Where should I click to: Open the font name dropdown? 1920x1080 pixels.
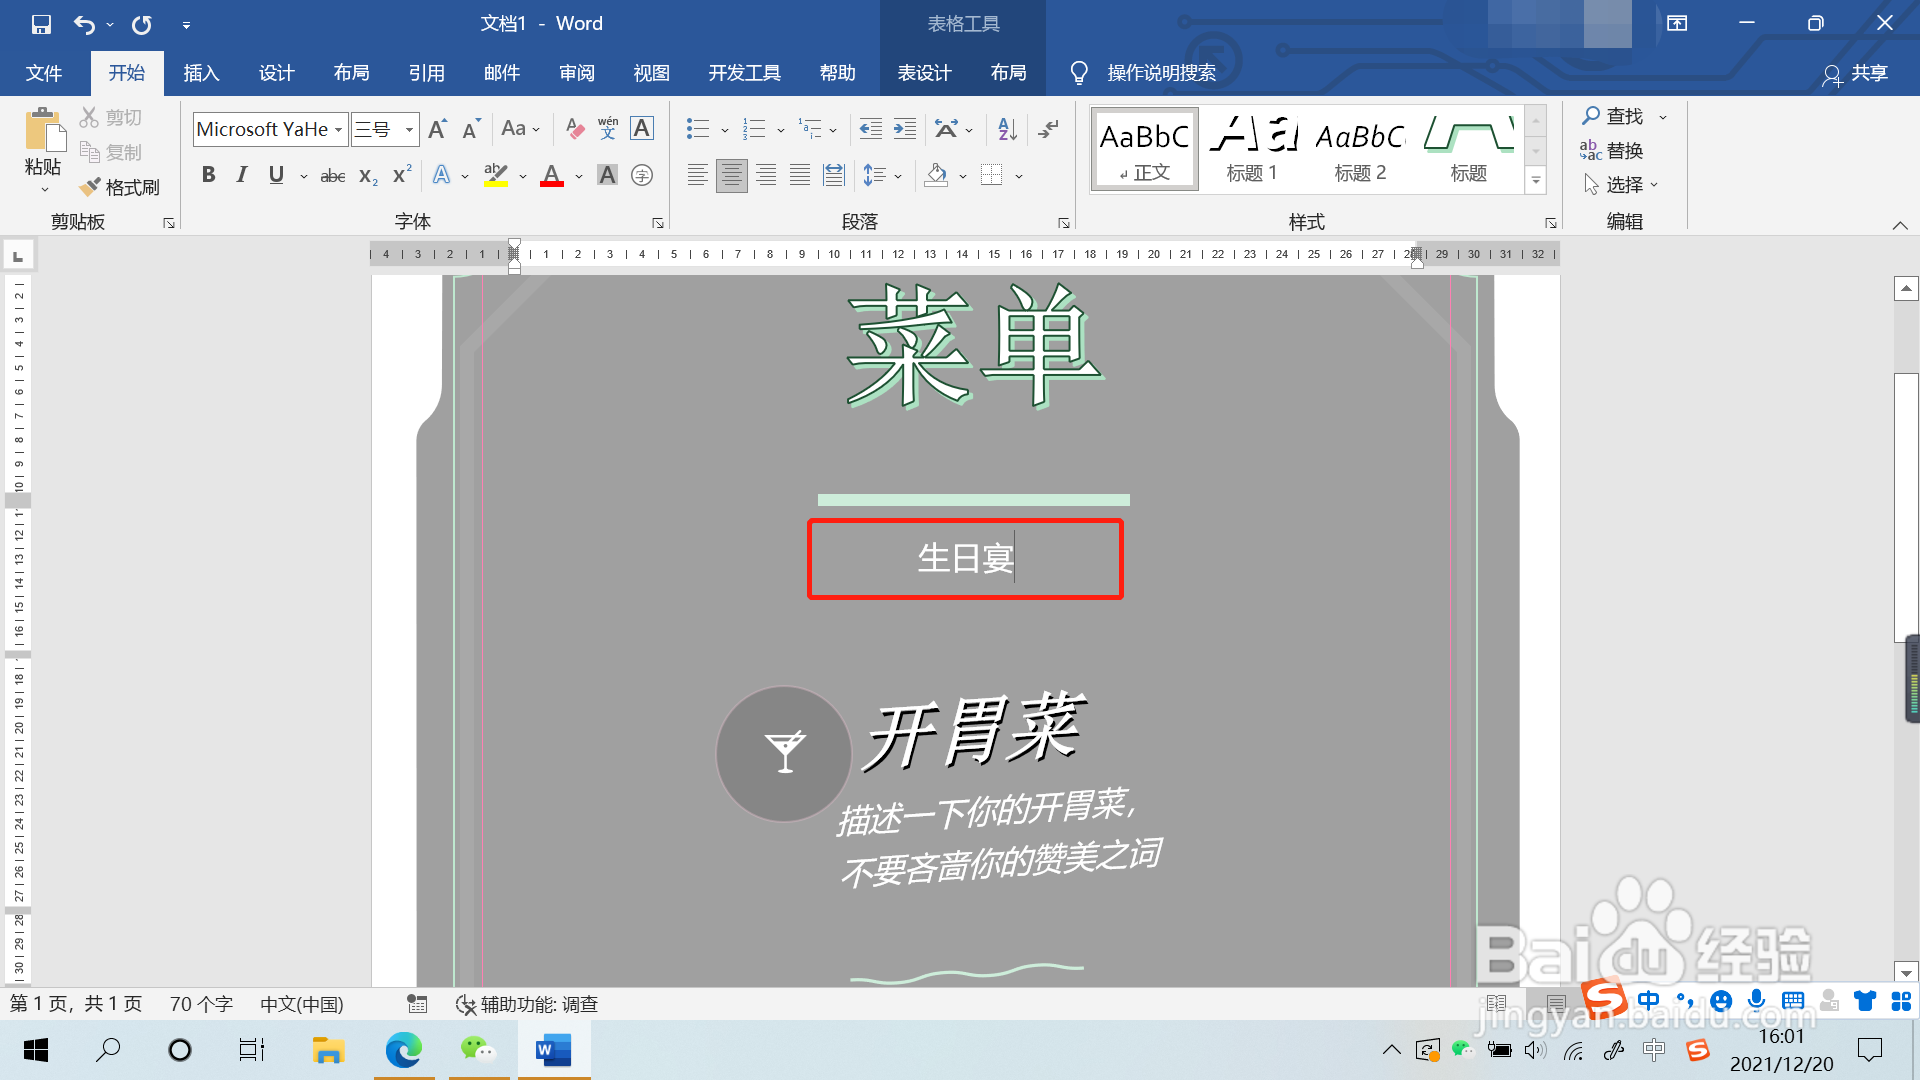(339, 129)
